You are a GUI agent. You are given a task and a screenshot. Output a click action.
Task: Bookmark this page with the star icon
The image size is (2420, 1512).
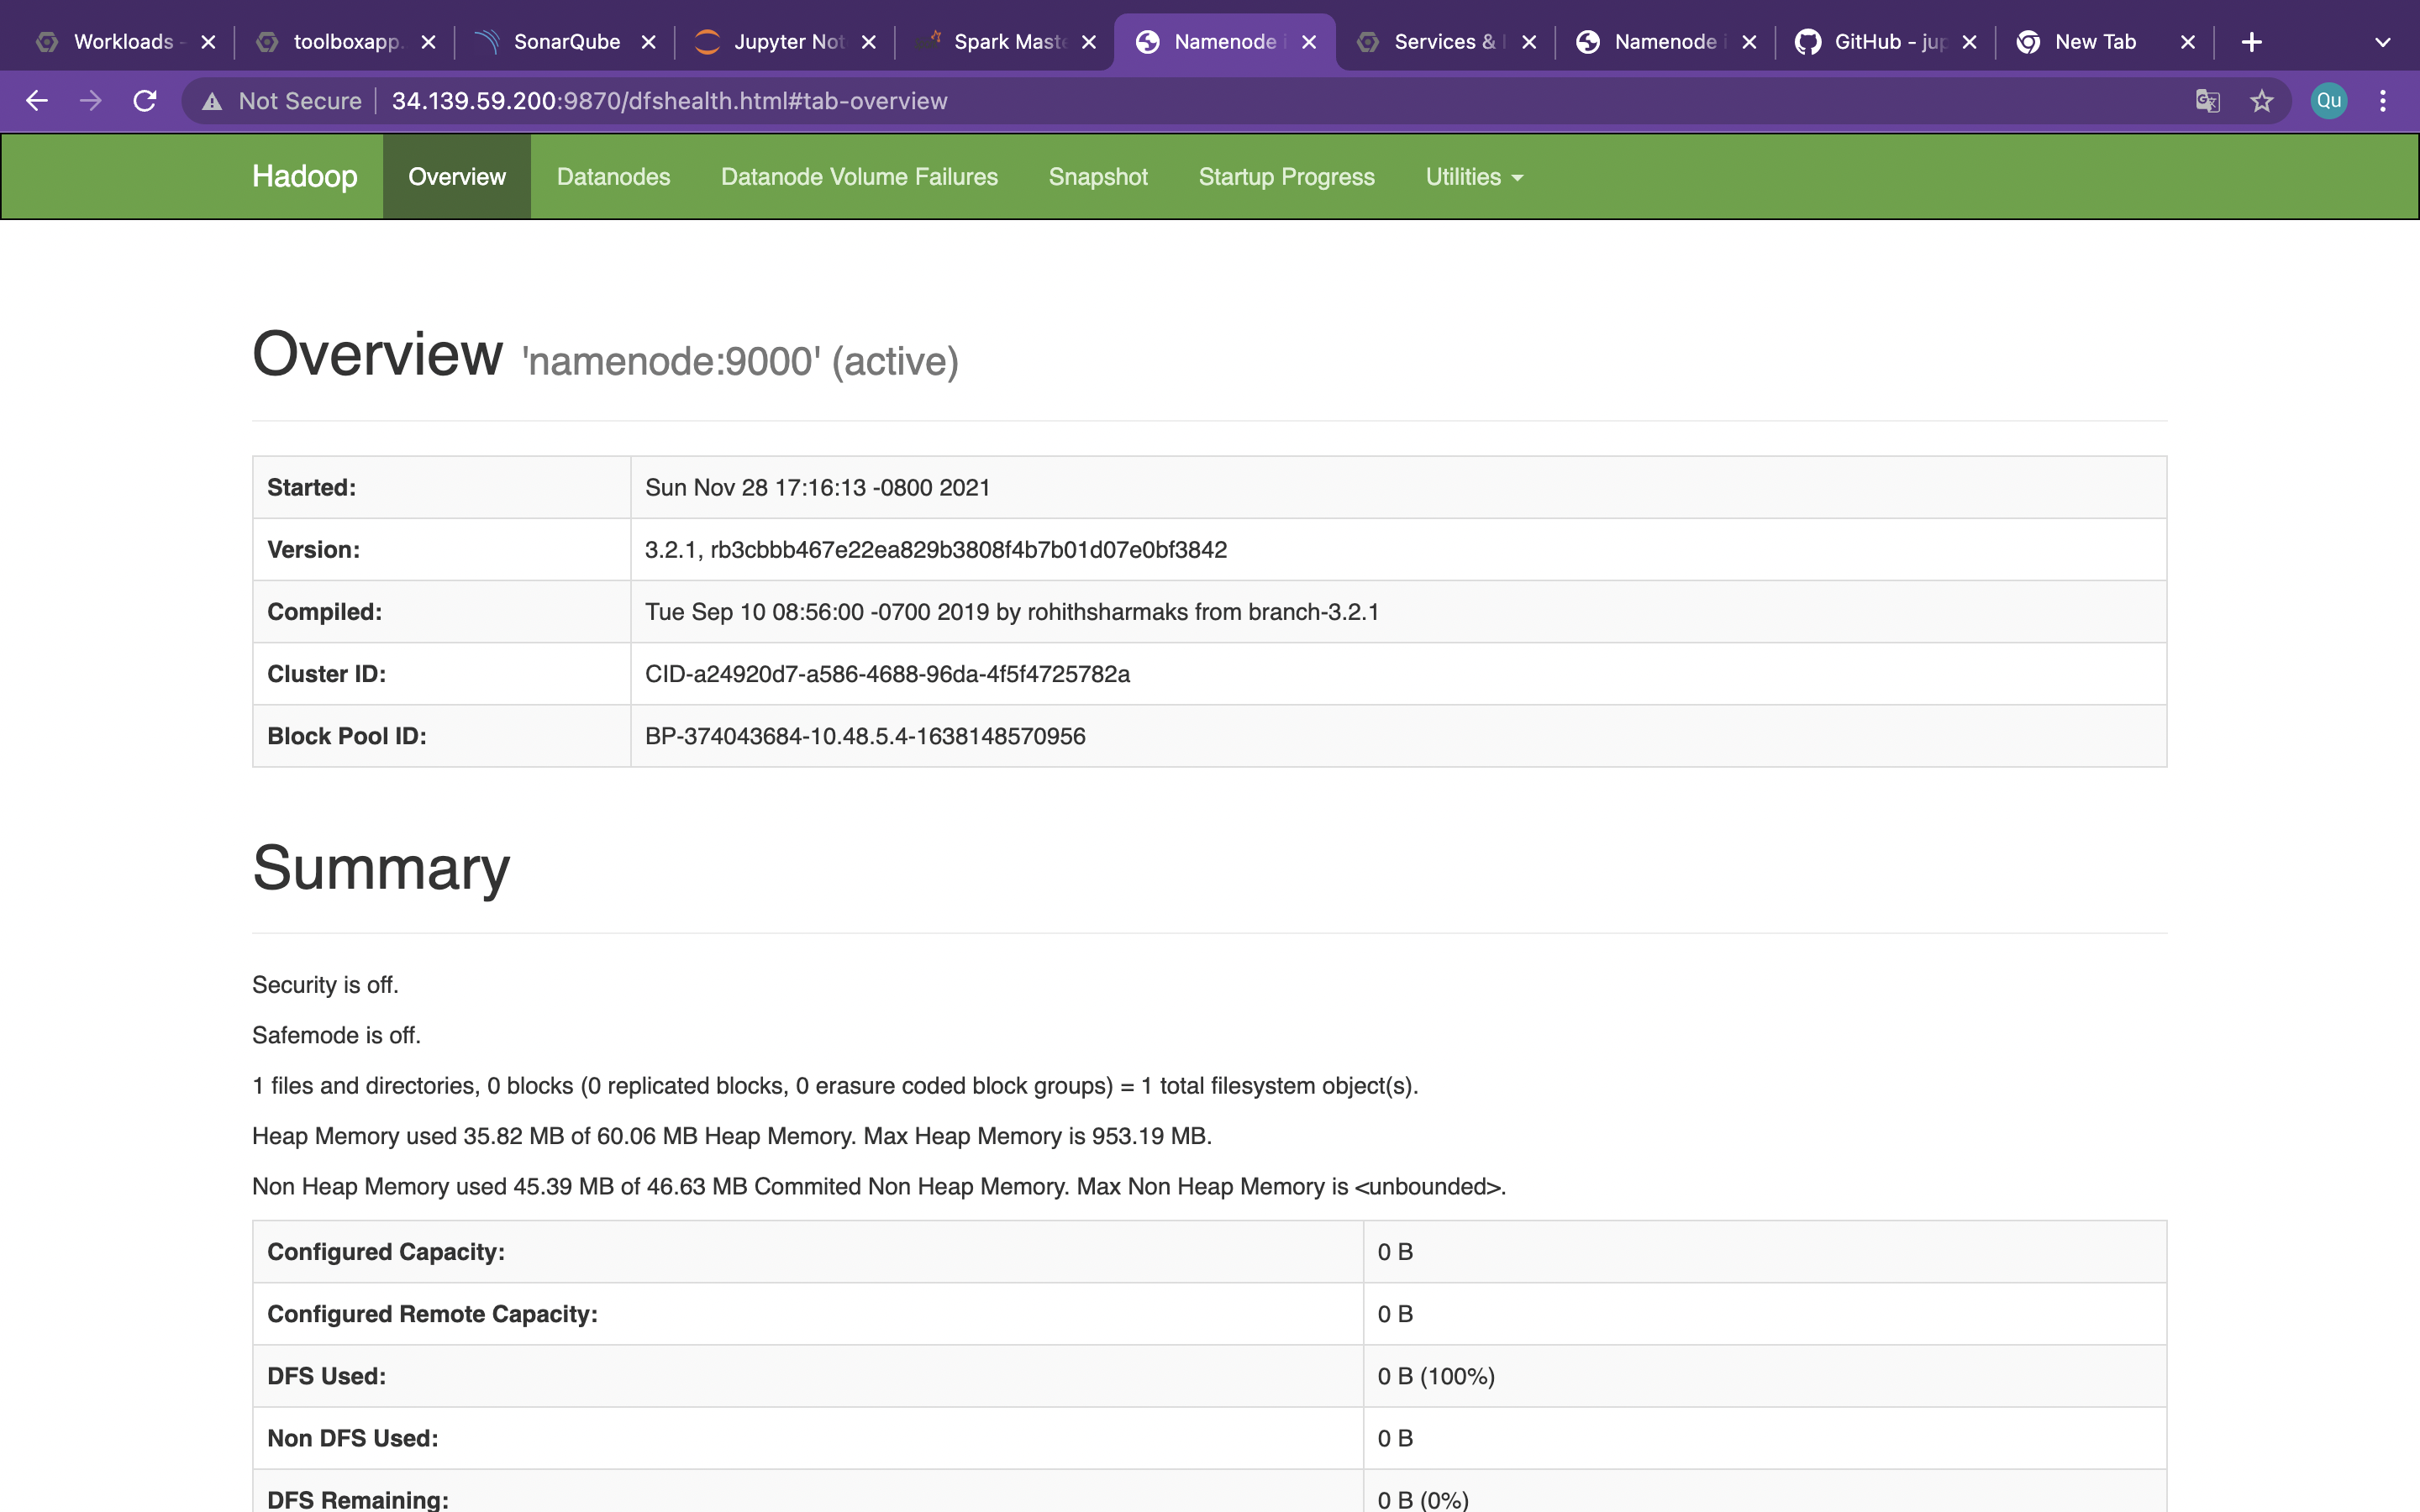click(2262, 100)
